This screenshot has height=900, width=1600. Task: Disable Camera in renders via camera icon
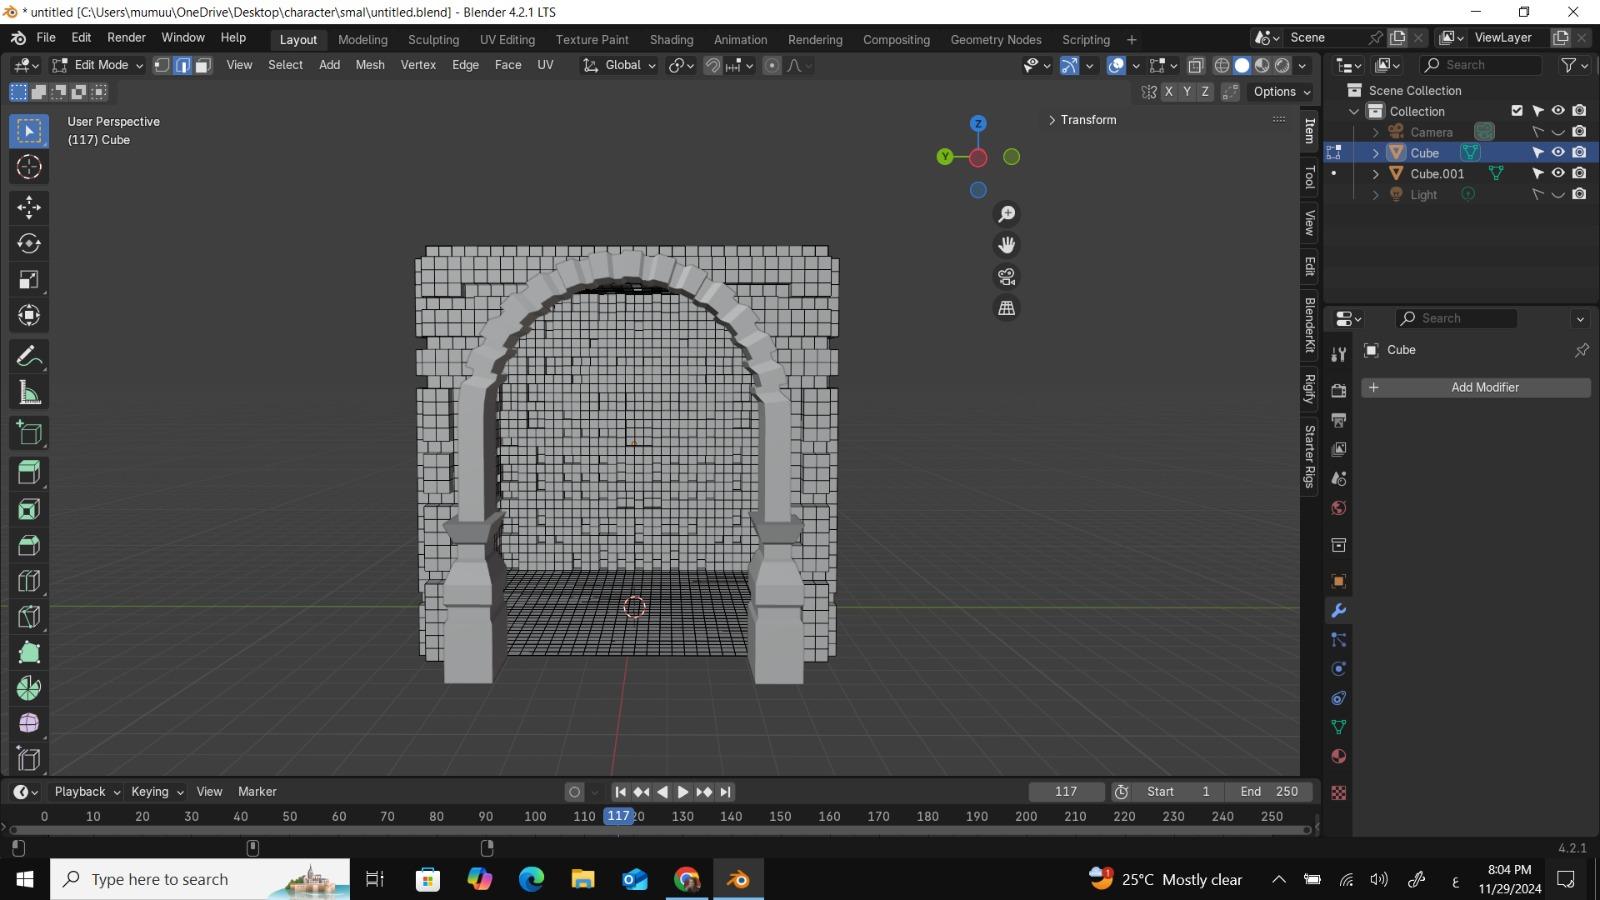click(1579, 132)
